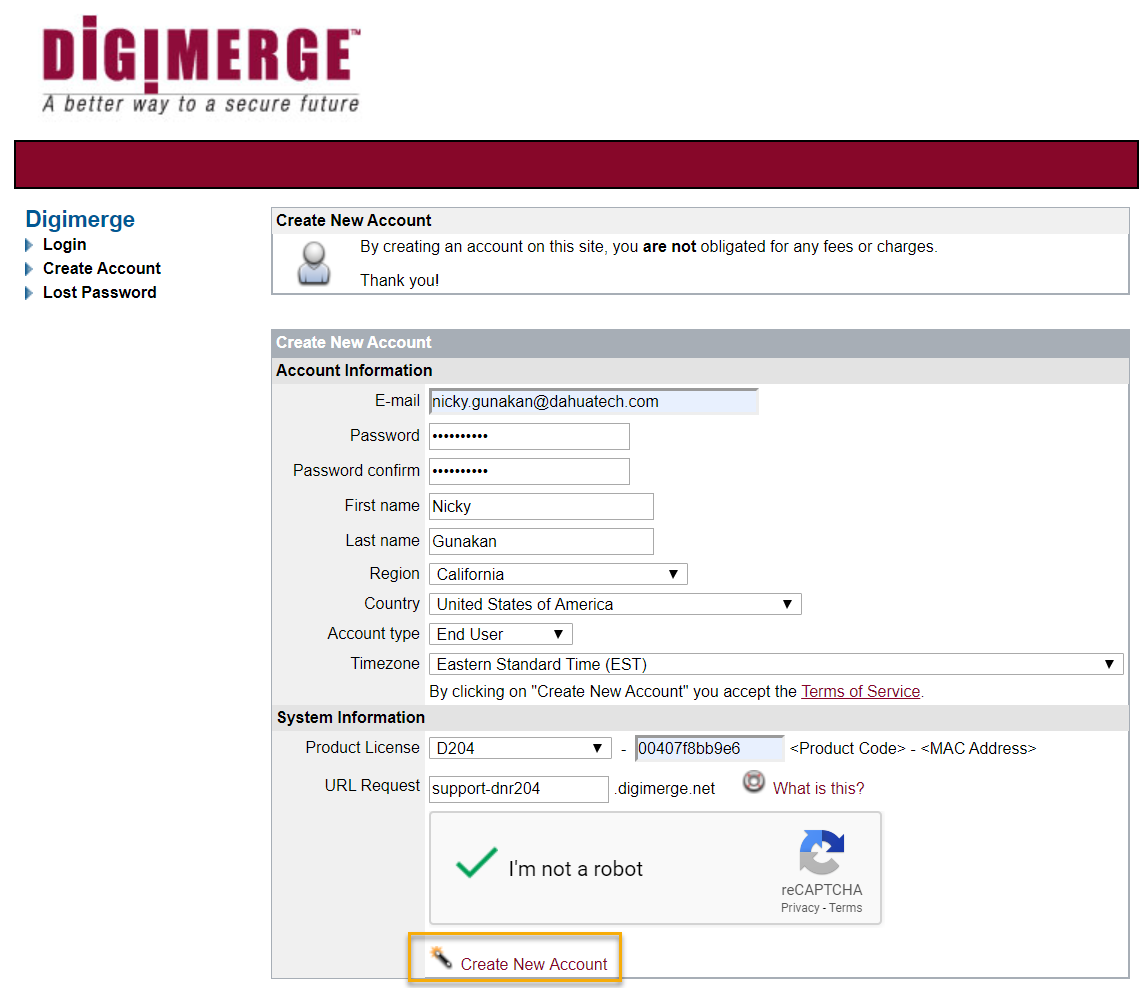Click the '.digimerge.net' domain text
Viewport: 1148px width, 988px height.
pyautogui.click(x=665, y=789)
